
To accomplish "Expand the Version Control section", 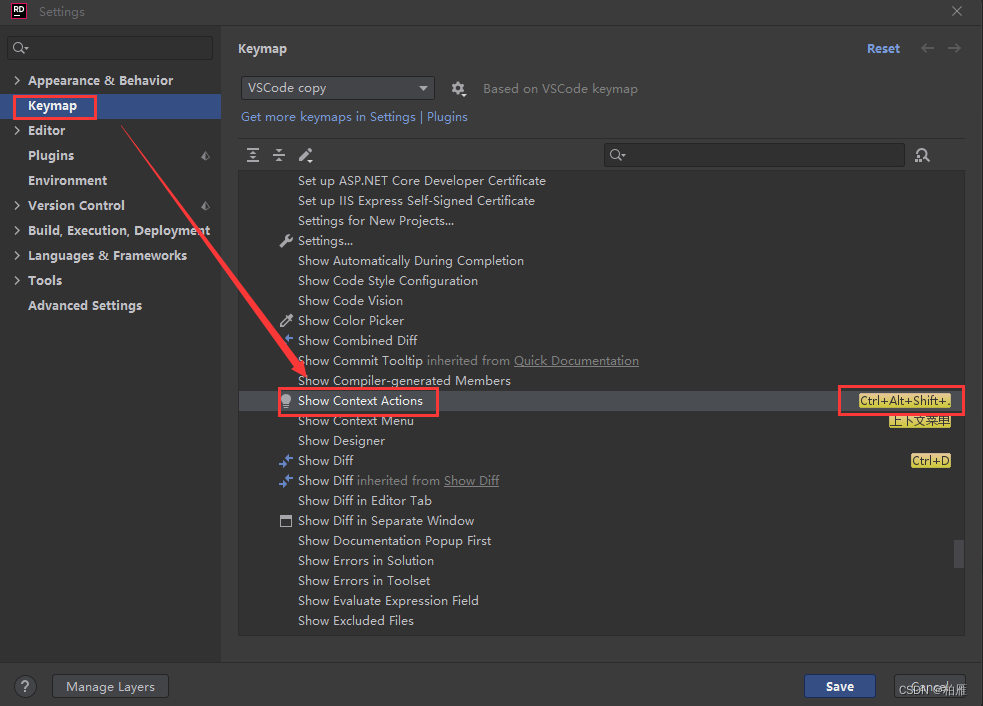I will point(17,205).
